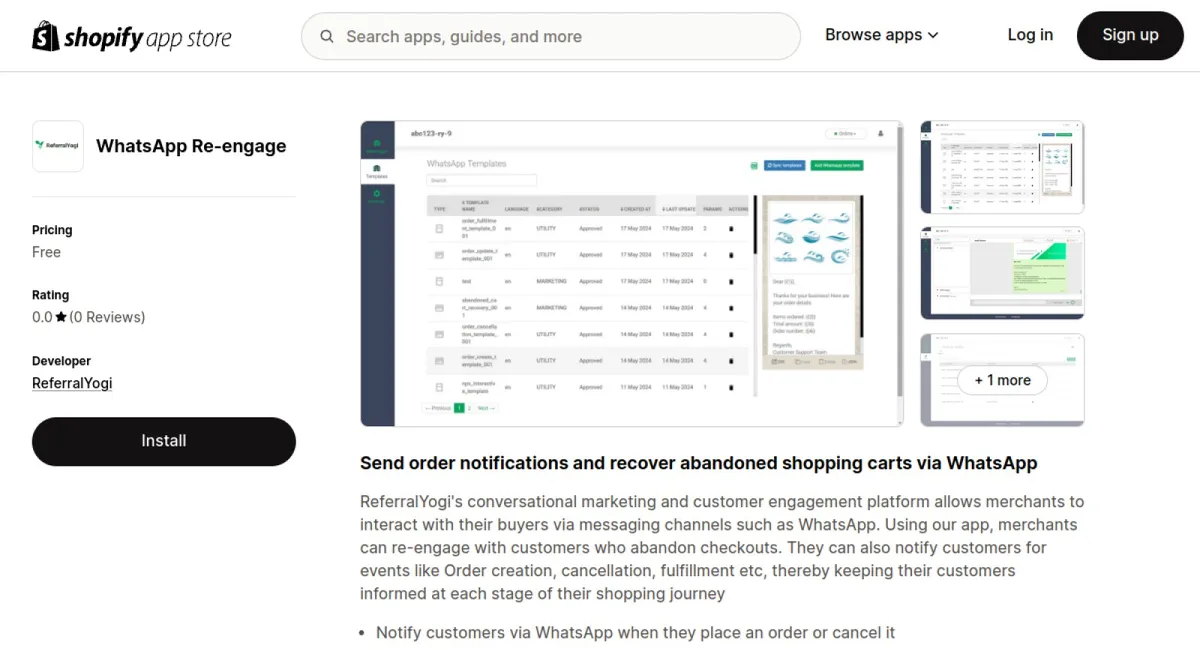1200x650 pixels.
Task: Open the first small screenshot thumbnail showing the table
Action: pyautogui.click(x=1002, y=167)
